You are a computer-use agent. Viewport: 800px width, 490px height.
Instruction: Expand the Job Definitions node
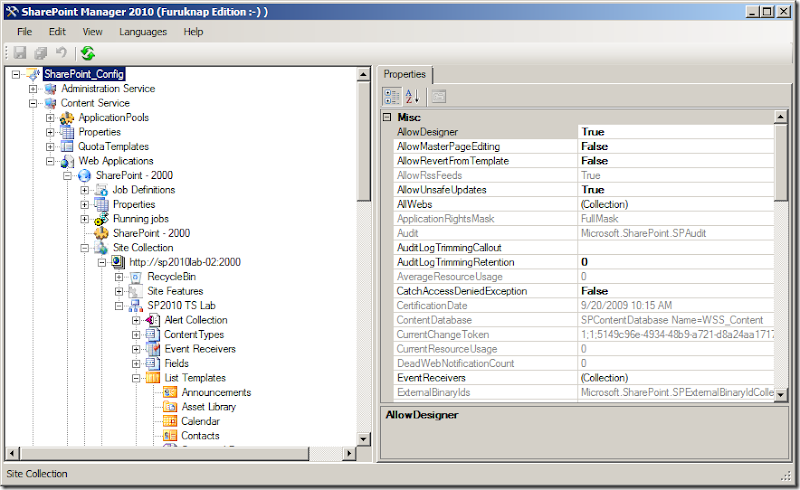tap(85, 190)
